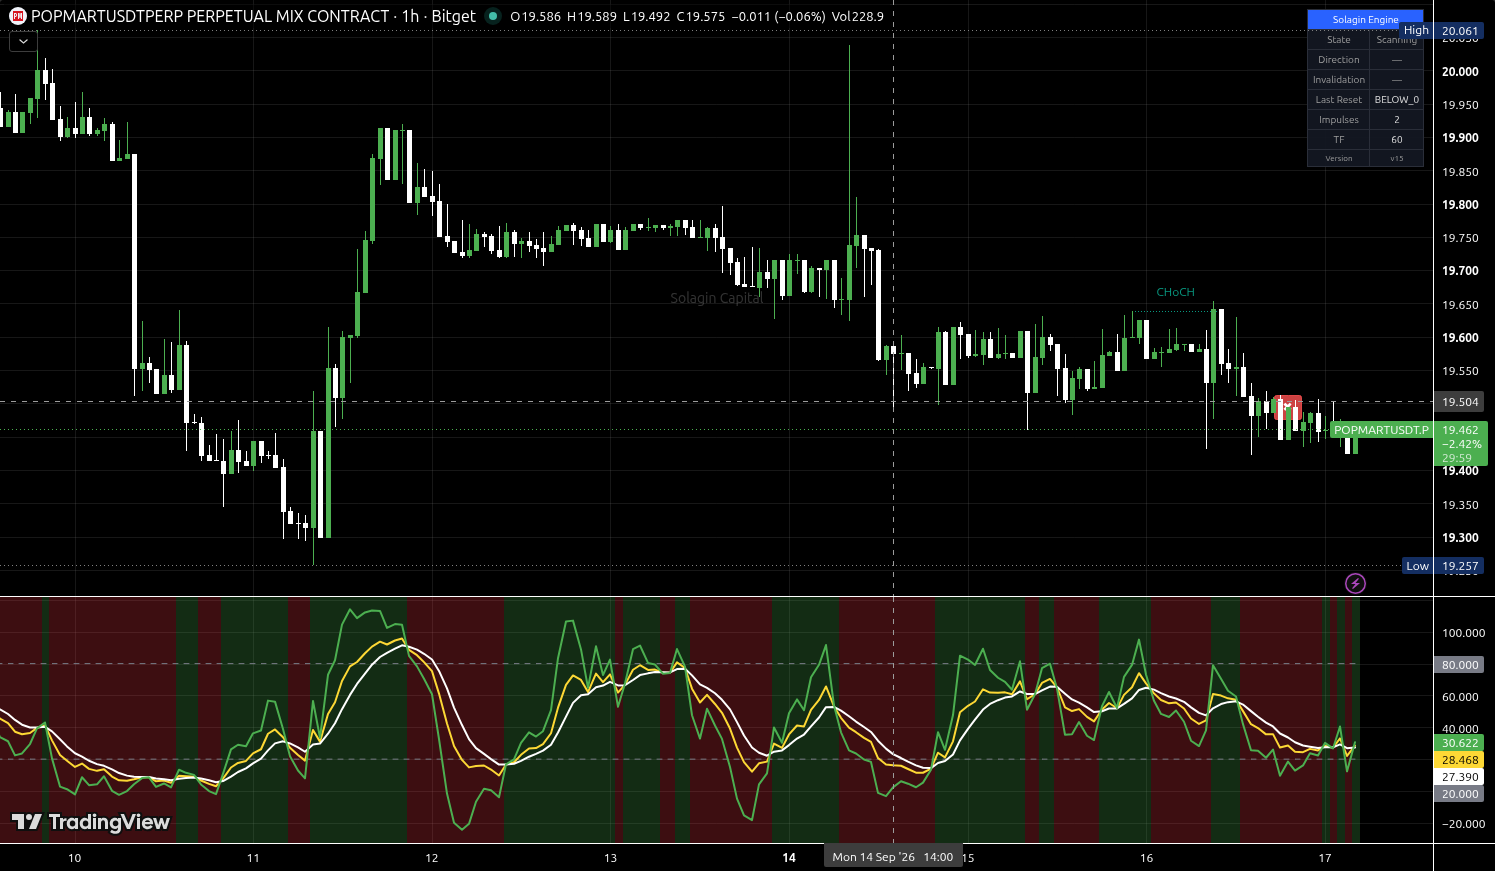The height and width of the screenshot is (871, 1495).
Task: Click the −20.000 oscillator axis label
Action: click(x=1463, y=824)
